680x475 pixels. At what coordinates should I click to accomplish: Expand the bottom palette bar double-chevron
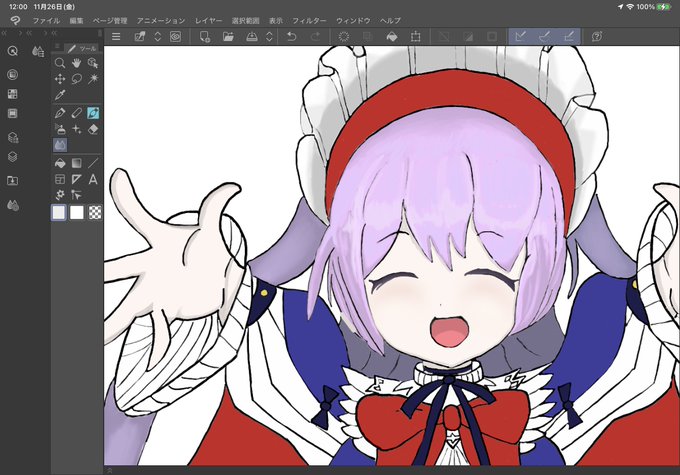coord(109,470)
